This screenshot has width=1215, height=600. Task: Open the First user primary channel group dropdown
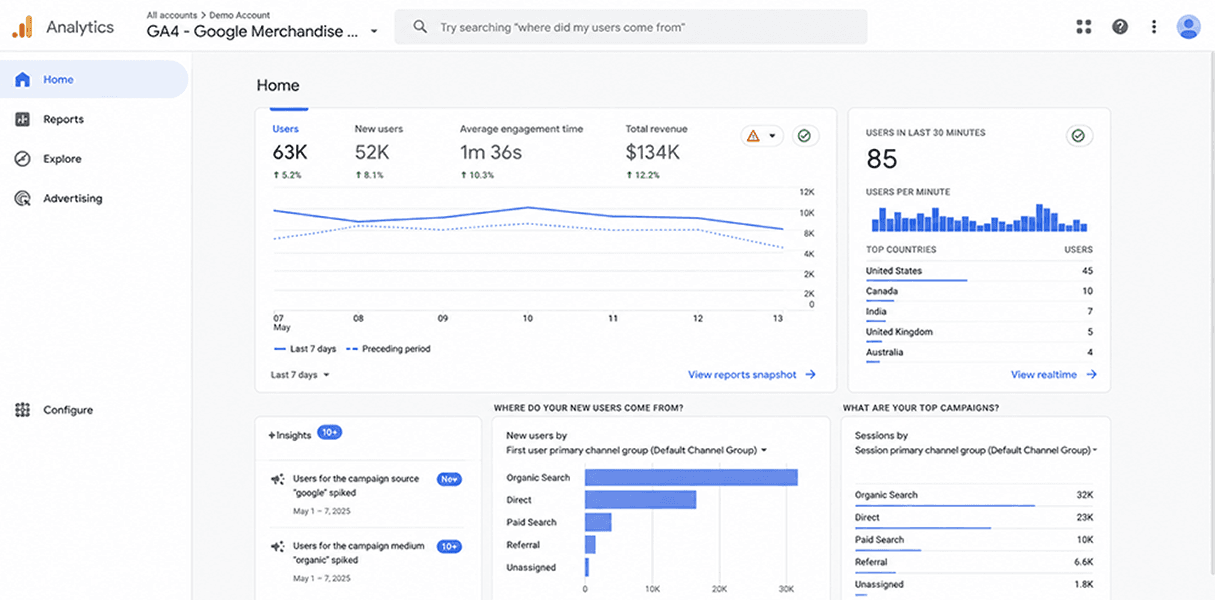[637, 450]
